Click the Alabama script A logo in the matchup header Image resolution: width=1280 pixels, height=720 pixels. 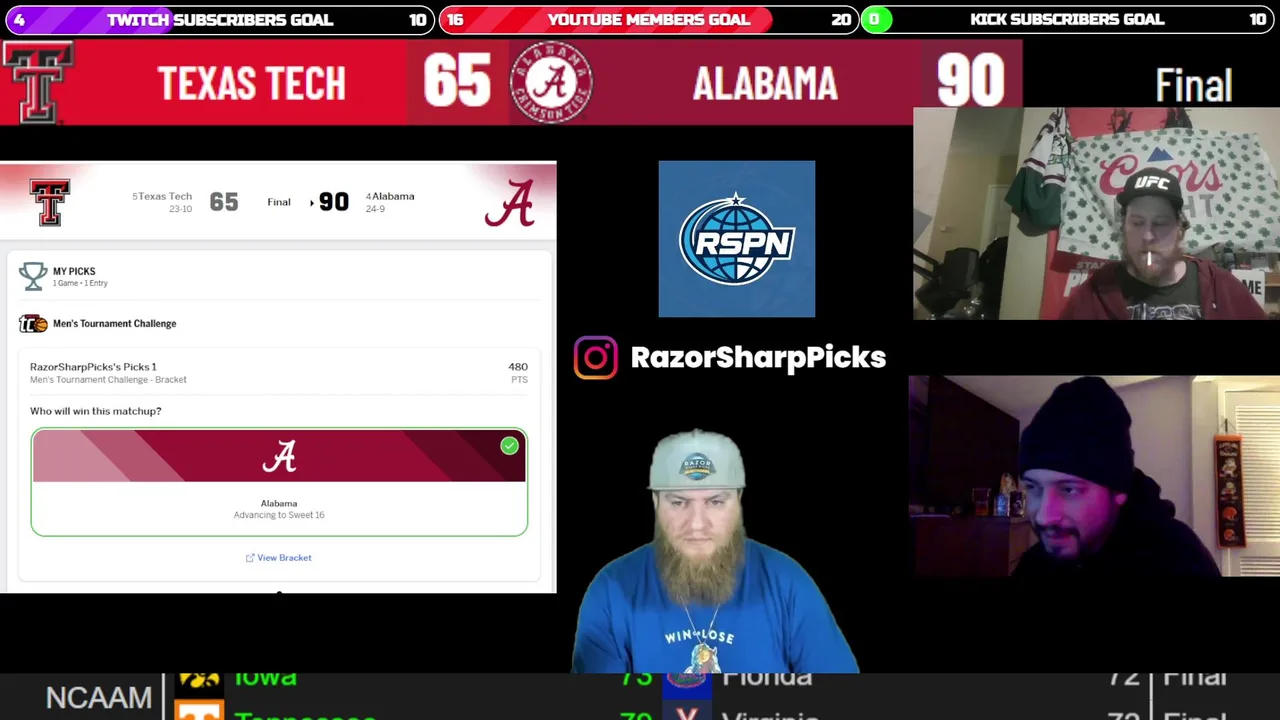(x=509, y=203)
